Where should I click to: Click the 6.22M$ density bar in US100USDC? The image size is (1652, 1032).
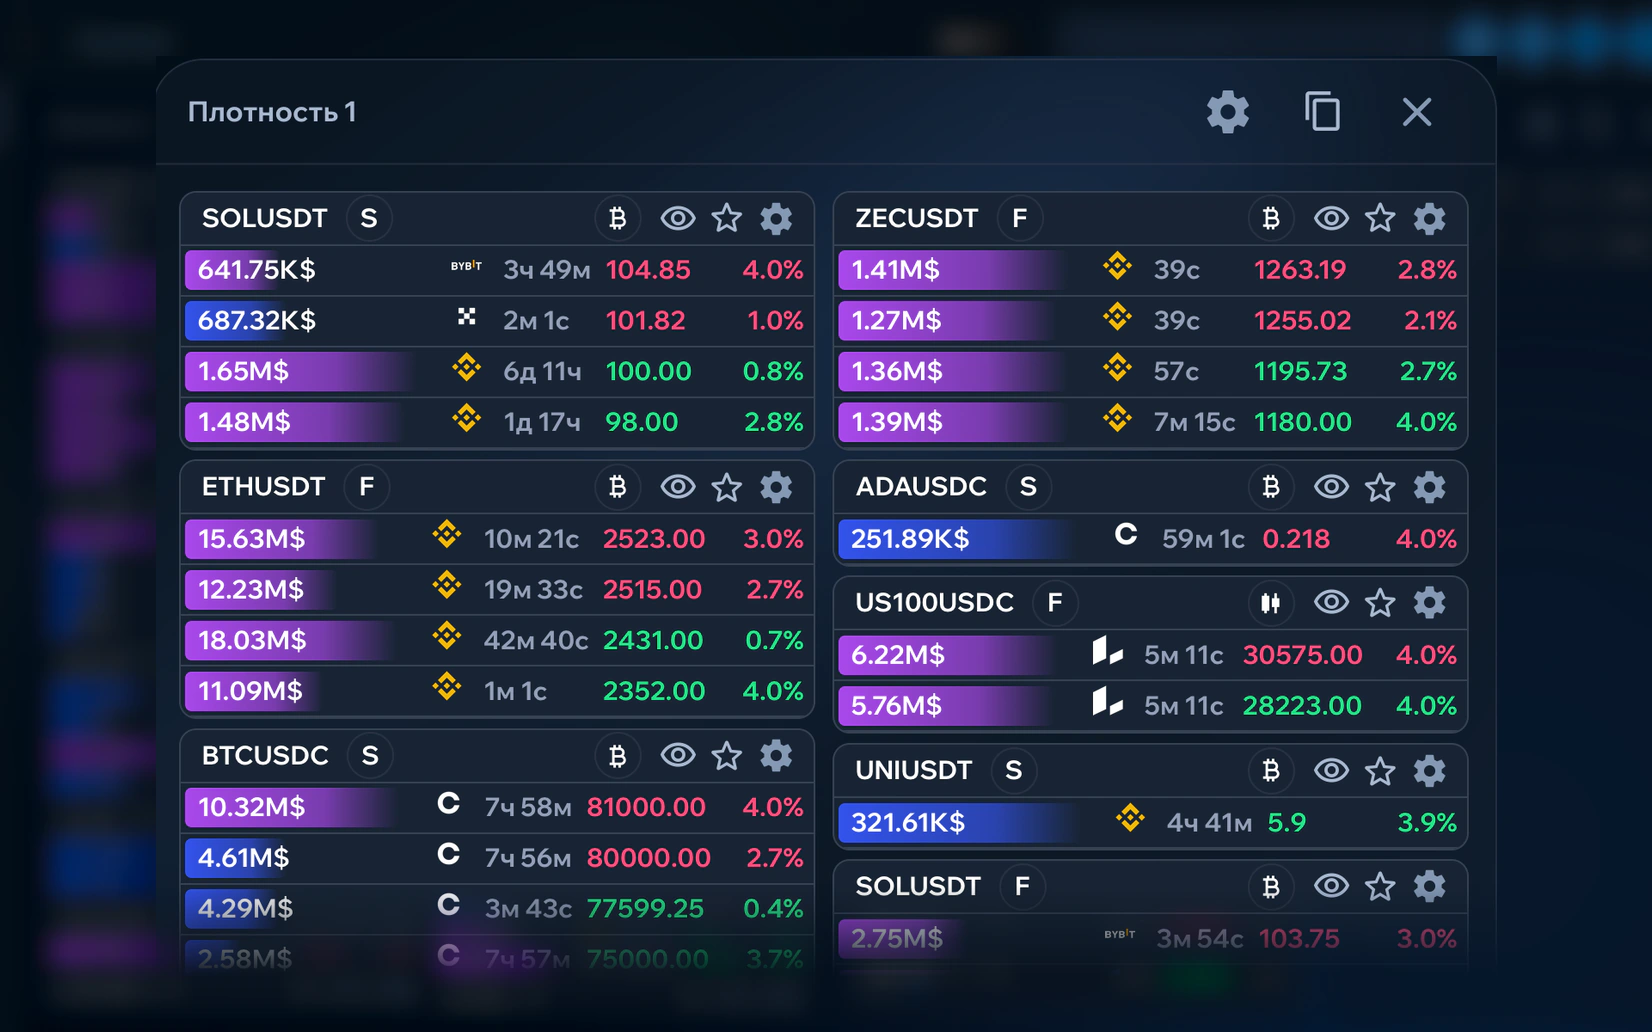(x=947, y=655)
